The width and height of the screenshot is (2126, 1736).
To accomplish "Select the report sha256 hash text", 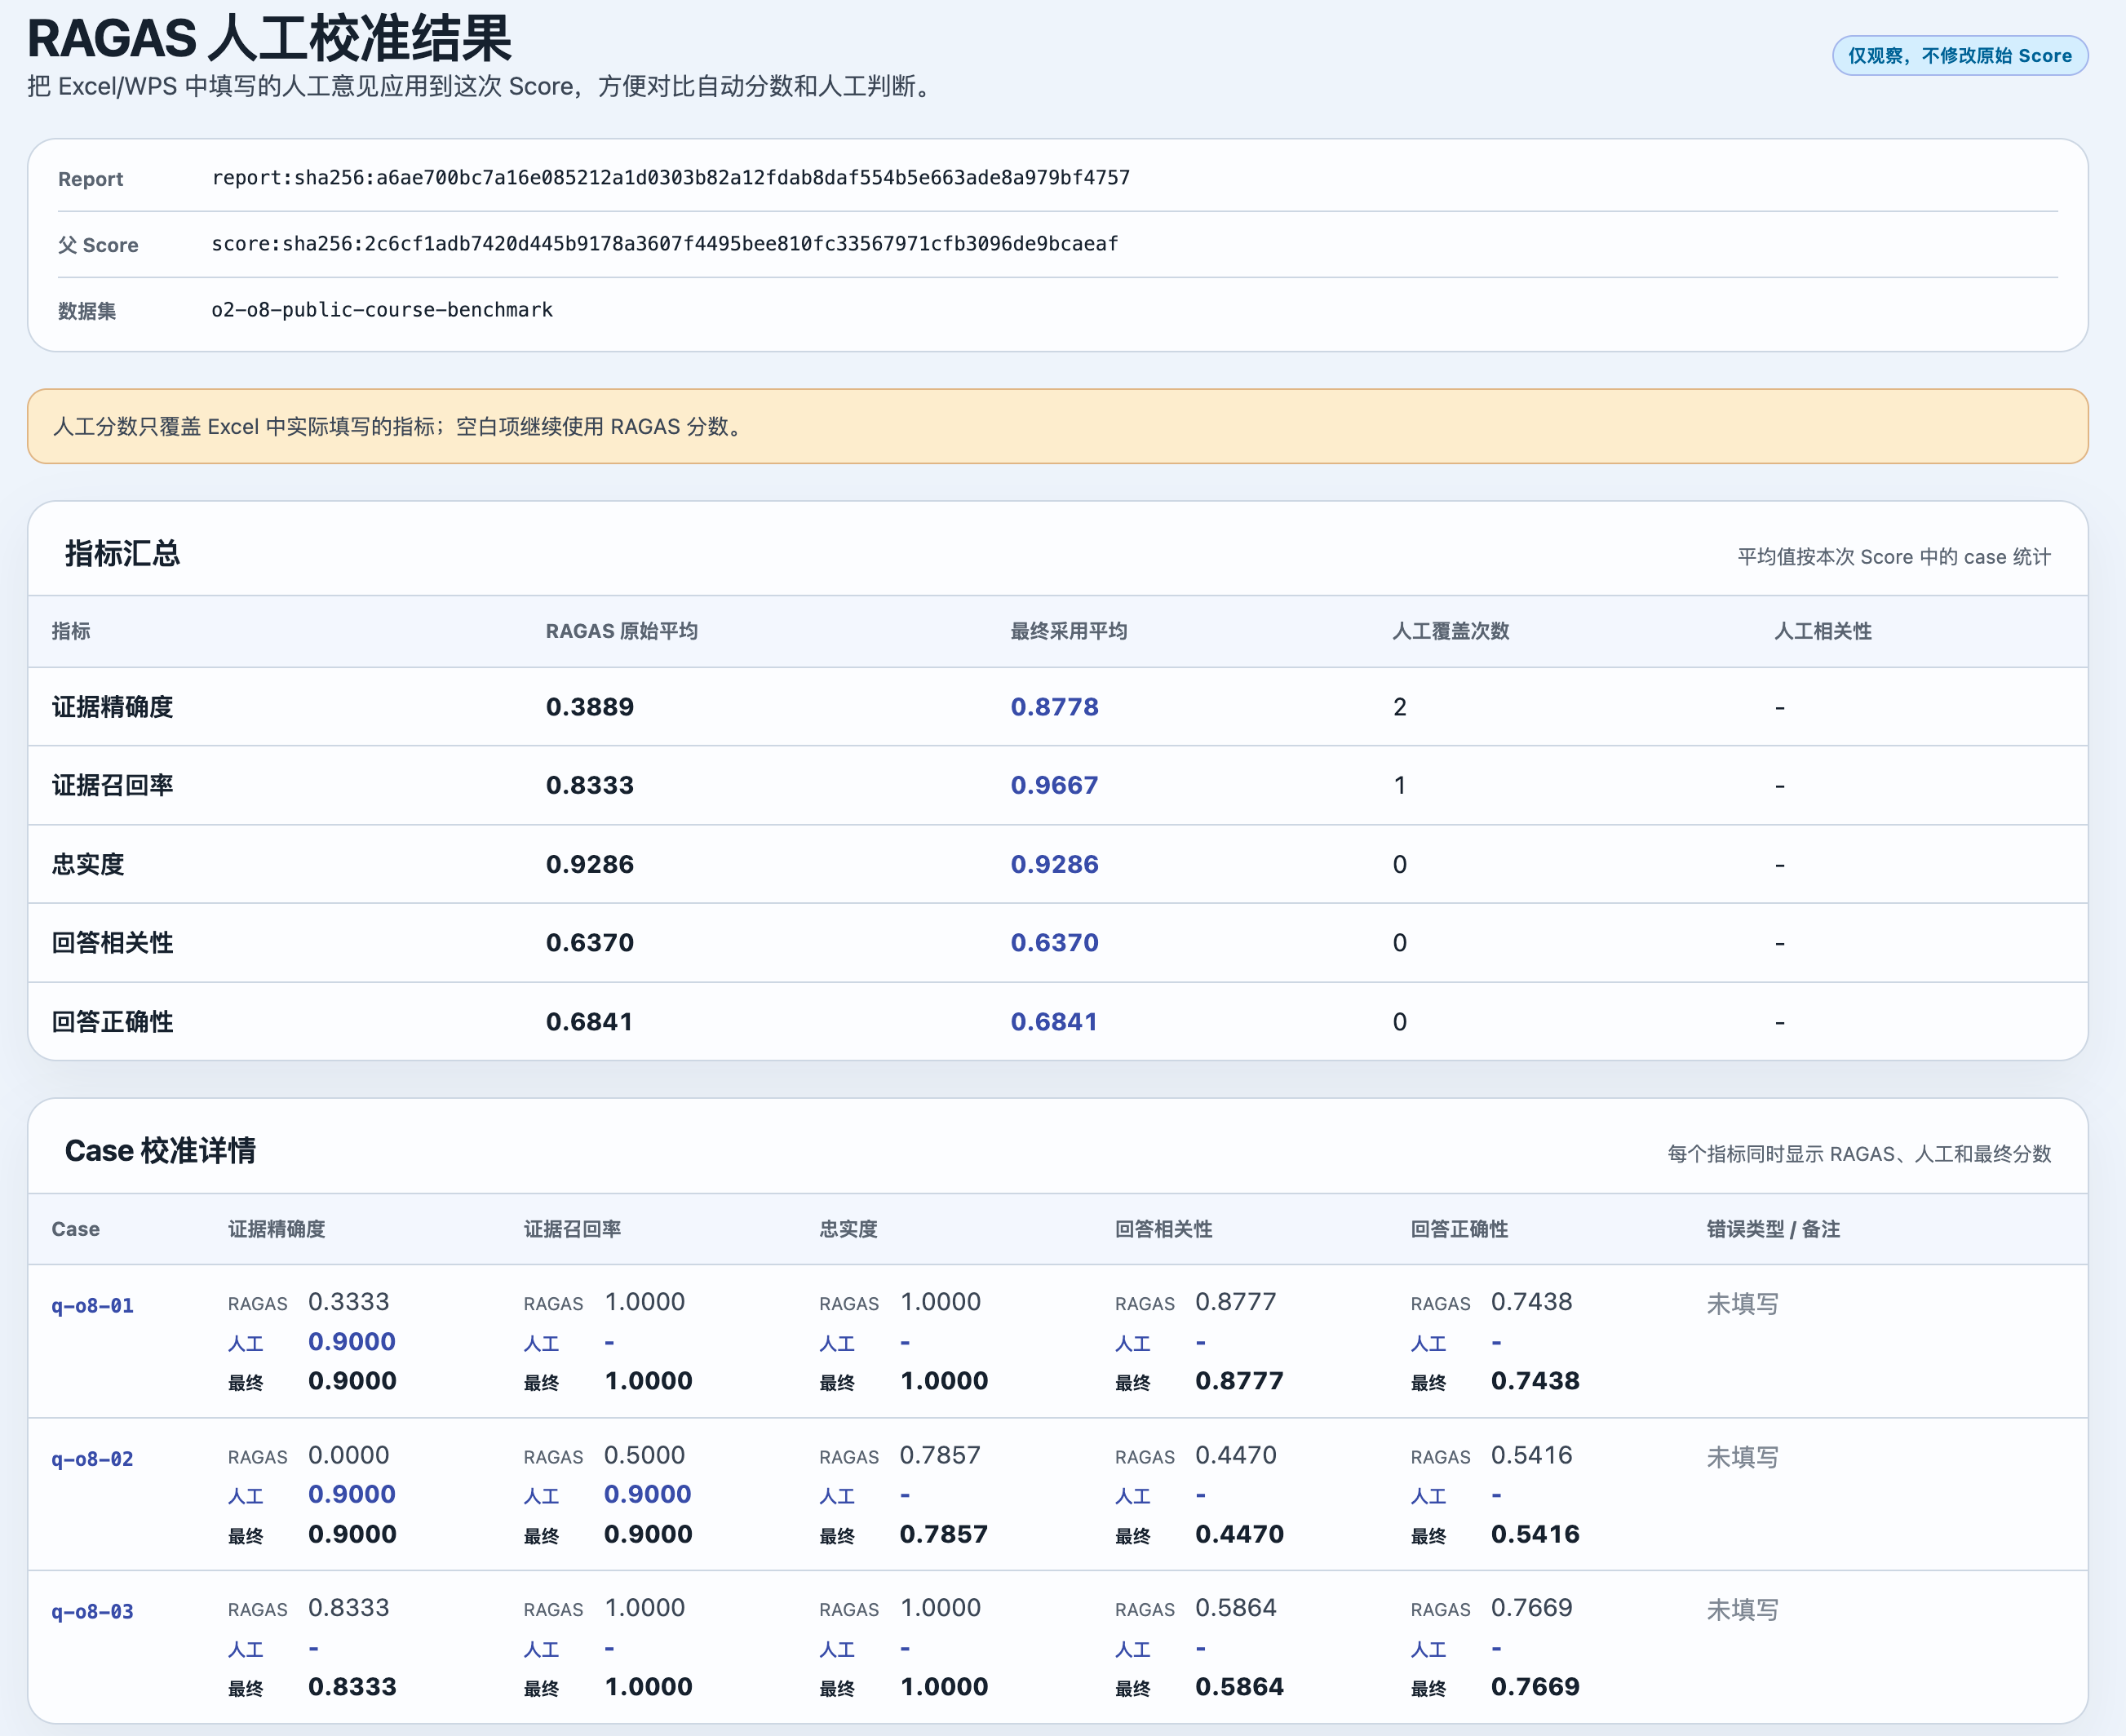I will (670, 178).
